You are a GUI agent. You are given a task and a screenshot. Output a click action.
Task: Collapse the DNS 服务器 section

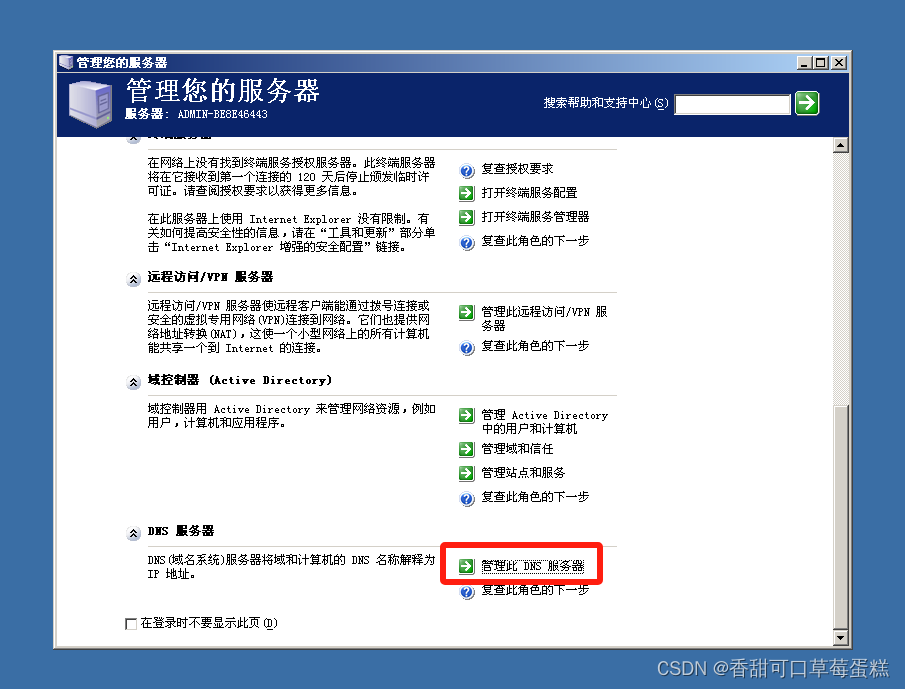pos(133,533)
